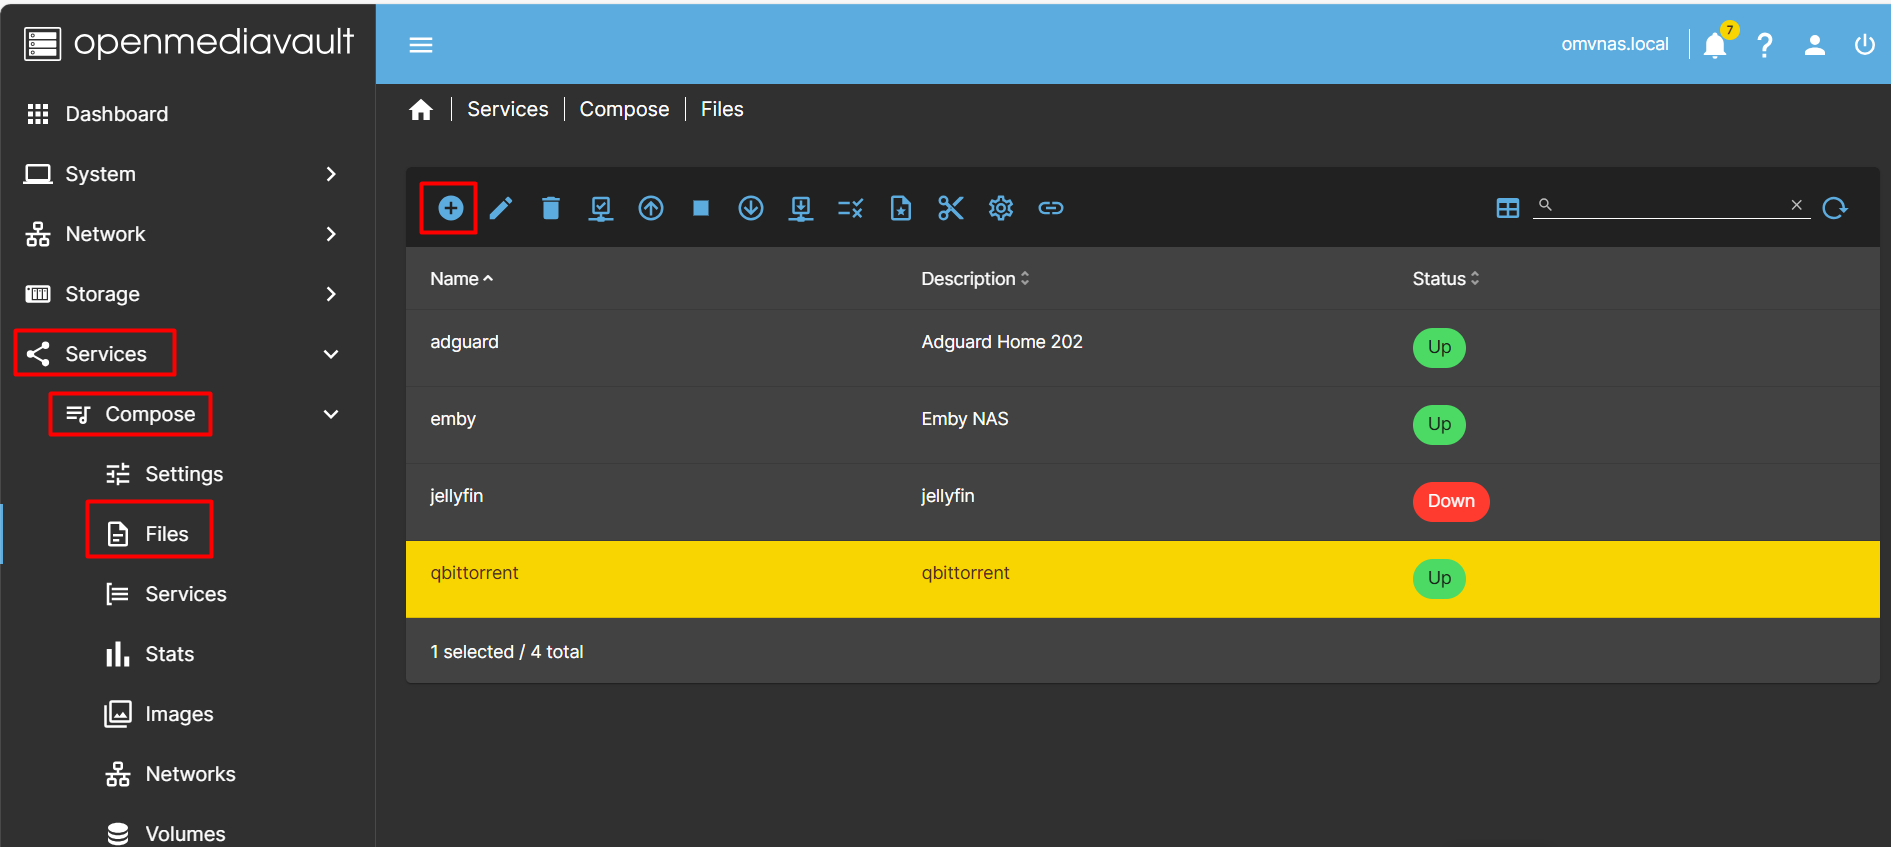1891x847 pixels.
Task: Click the Pull image download icon
Action: pos(801,208)
